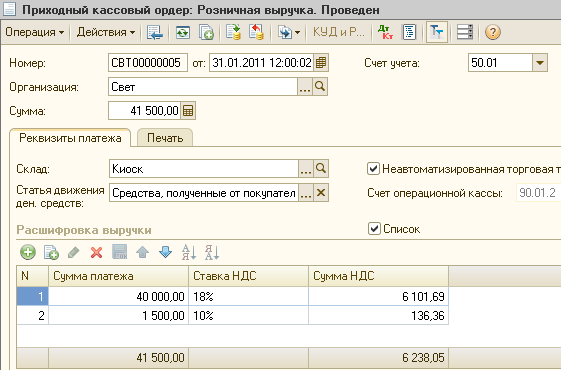Move row up with the up arrow
Screen dimensions: 561x370
[142, 252]
